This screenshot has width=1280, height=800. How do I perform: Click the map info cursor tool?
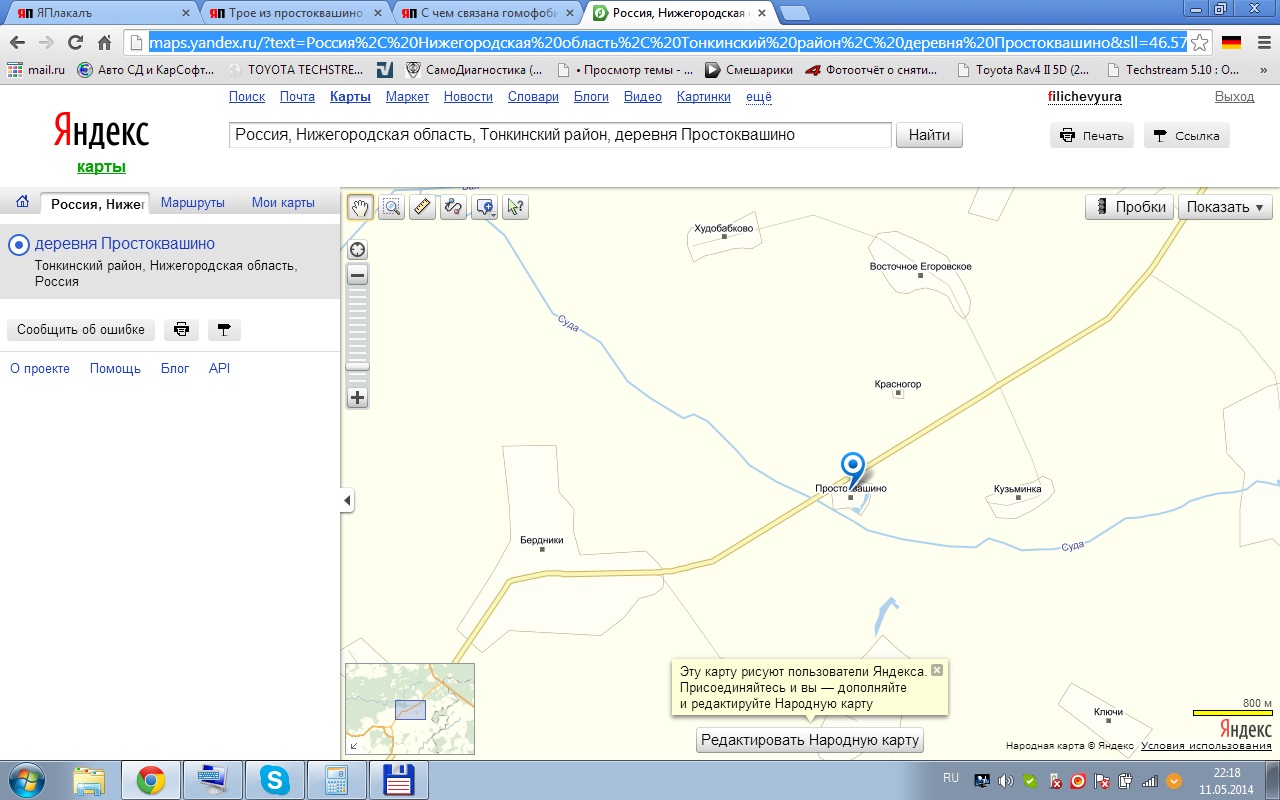click(515, 207)
